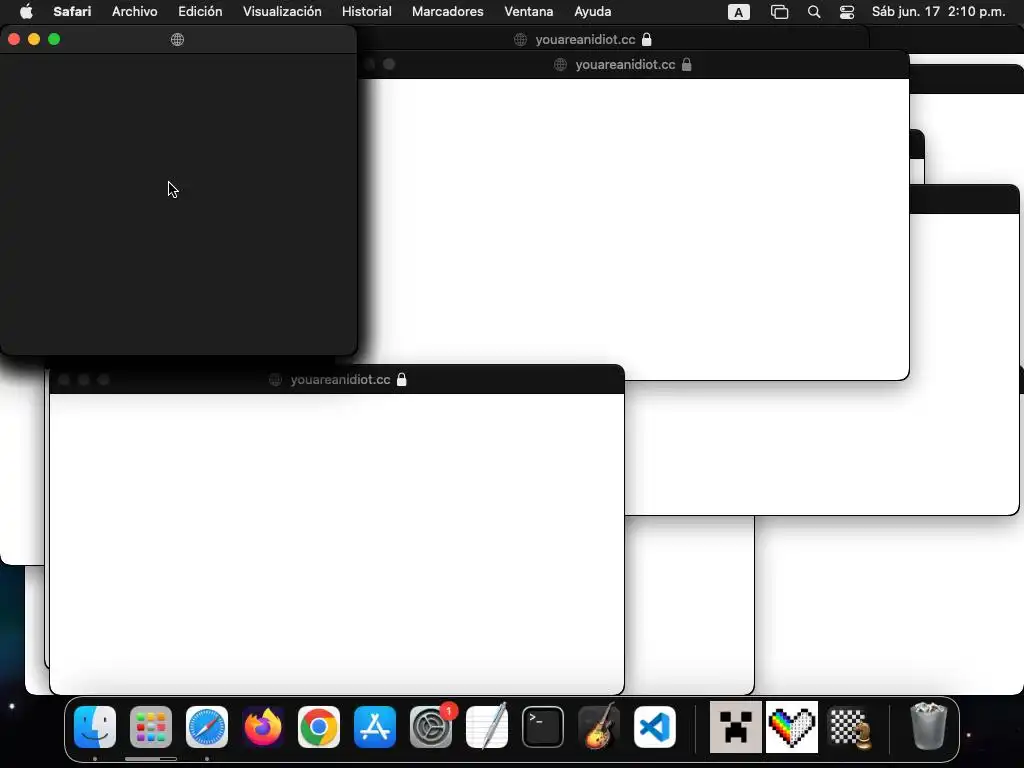This screenshot has width=1024, height=768.
Task: Launch Google Chrome from the Dock
Action: (x=319, y=727)
